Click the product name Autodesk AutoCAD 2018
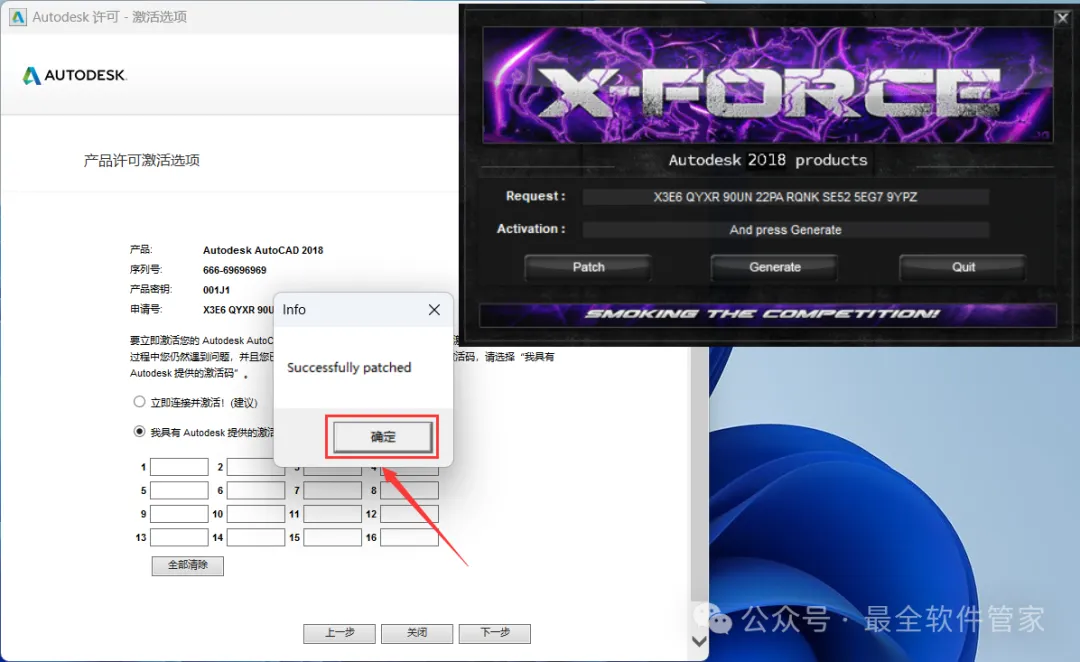 [x=263, y=250]
